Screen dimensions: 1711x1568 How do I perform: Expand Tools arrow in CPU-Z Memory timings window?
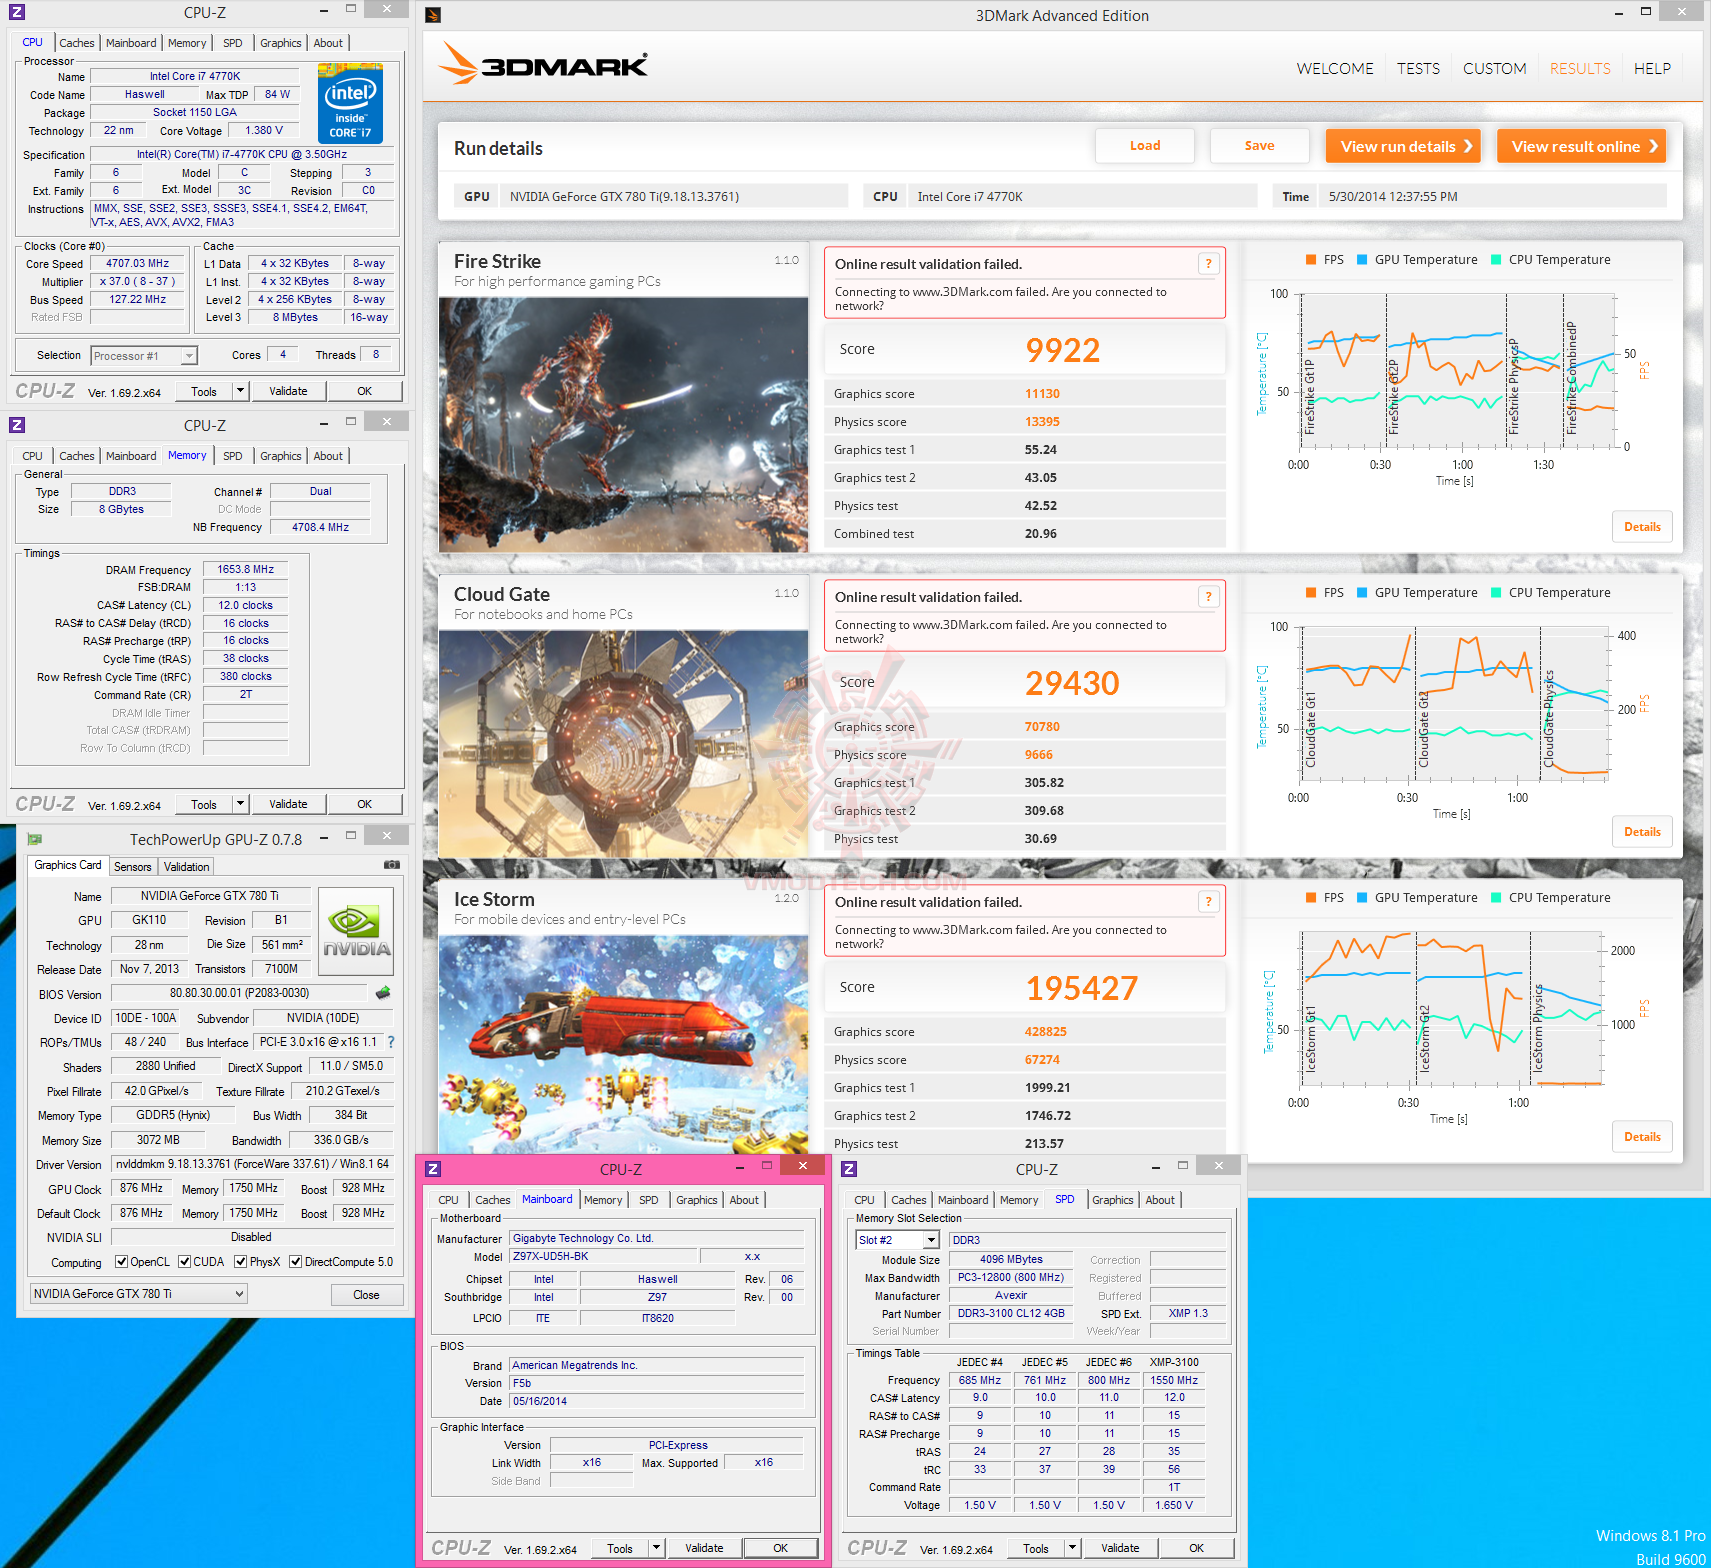[240, 804]
